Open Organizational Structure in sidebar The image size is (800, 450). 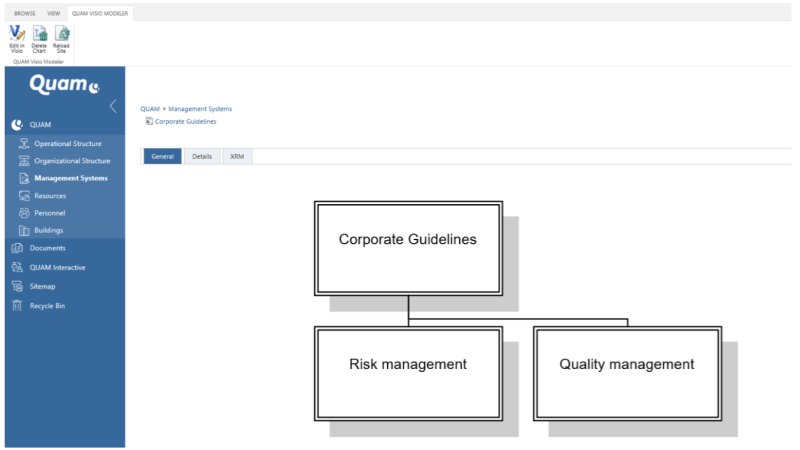pos(72,161)
